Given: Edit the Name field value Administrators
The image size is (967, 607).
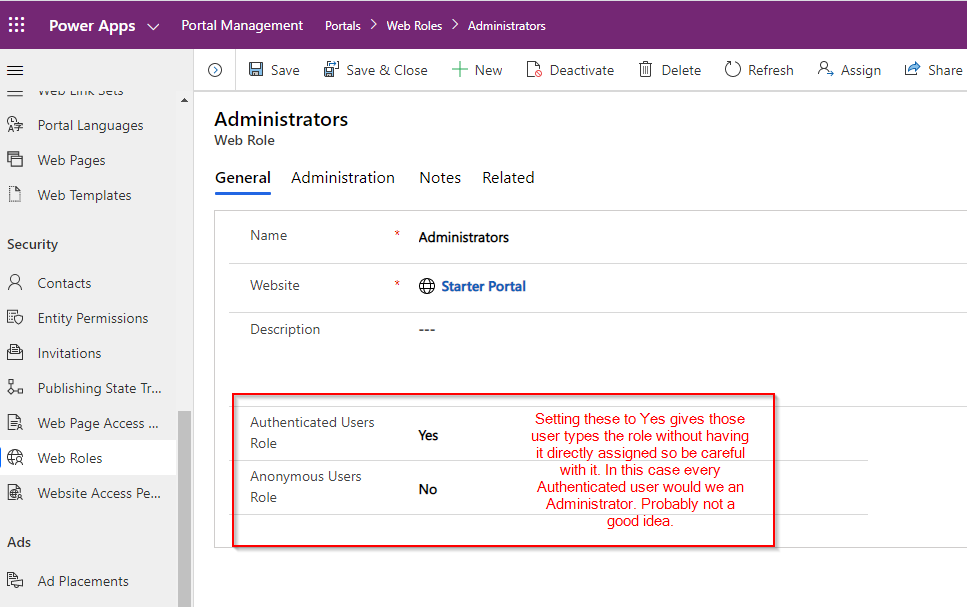Looking at the screenshot, I should pyautogui.click(x=464, y=237).
